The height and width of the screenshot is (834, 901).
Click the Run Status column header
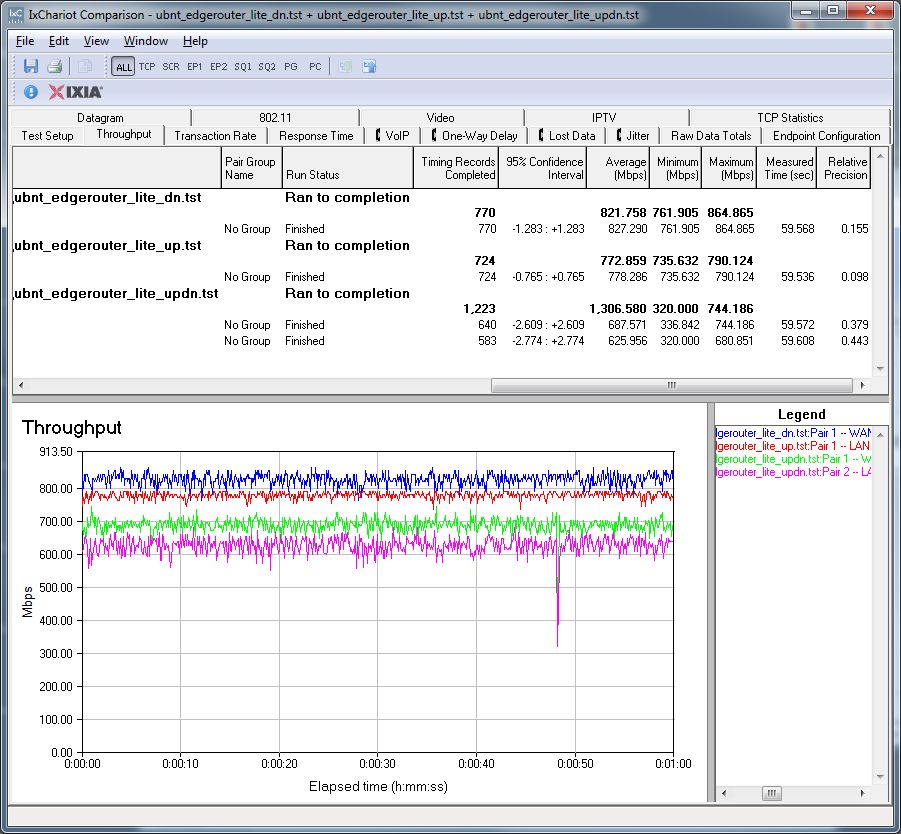(x=348, y=168)
